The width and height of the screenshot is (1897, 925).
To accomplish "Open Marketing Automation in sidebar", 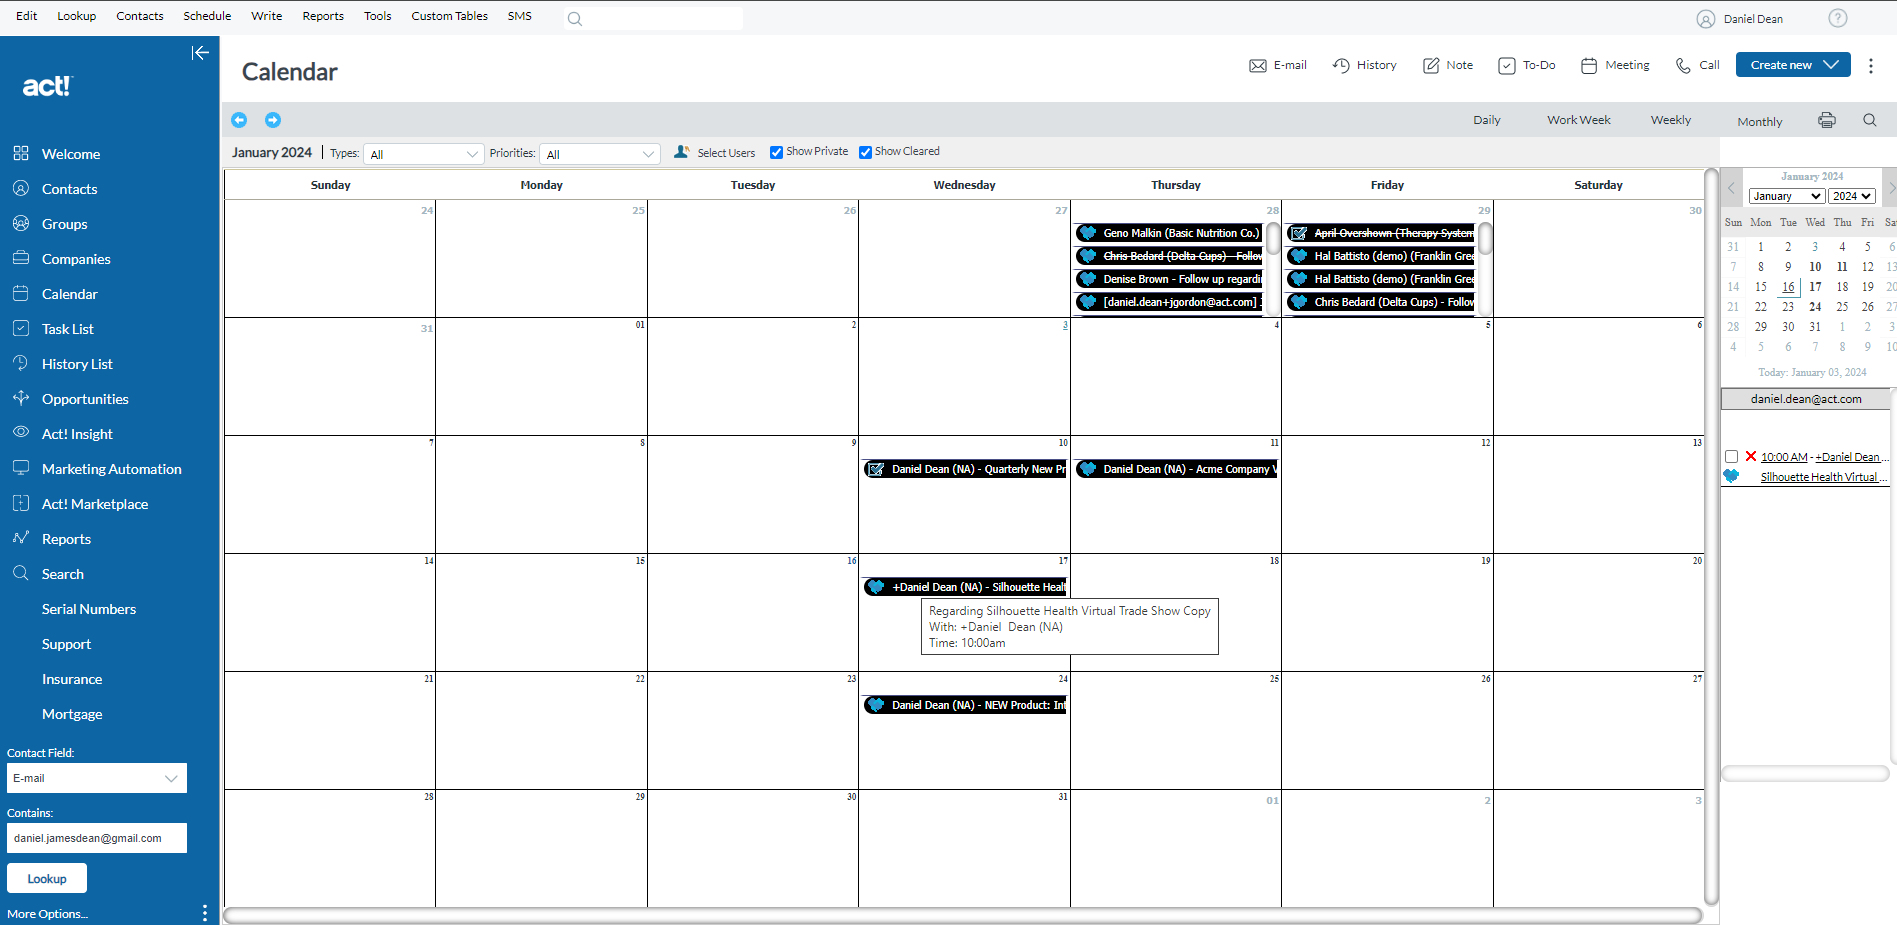I will click(x=110, y=469).
